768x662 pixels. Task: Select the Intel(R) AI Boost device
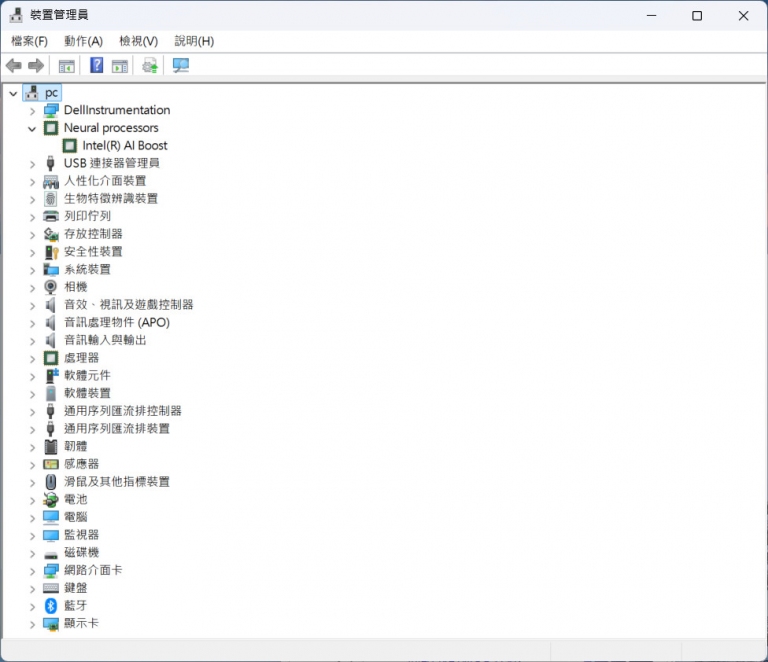(124, 146)
